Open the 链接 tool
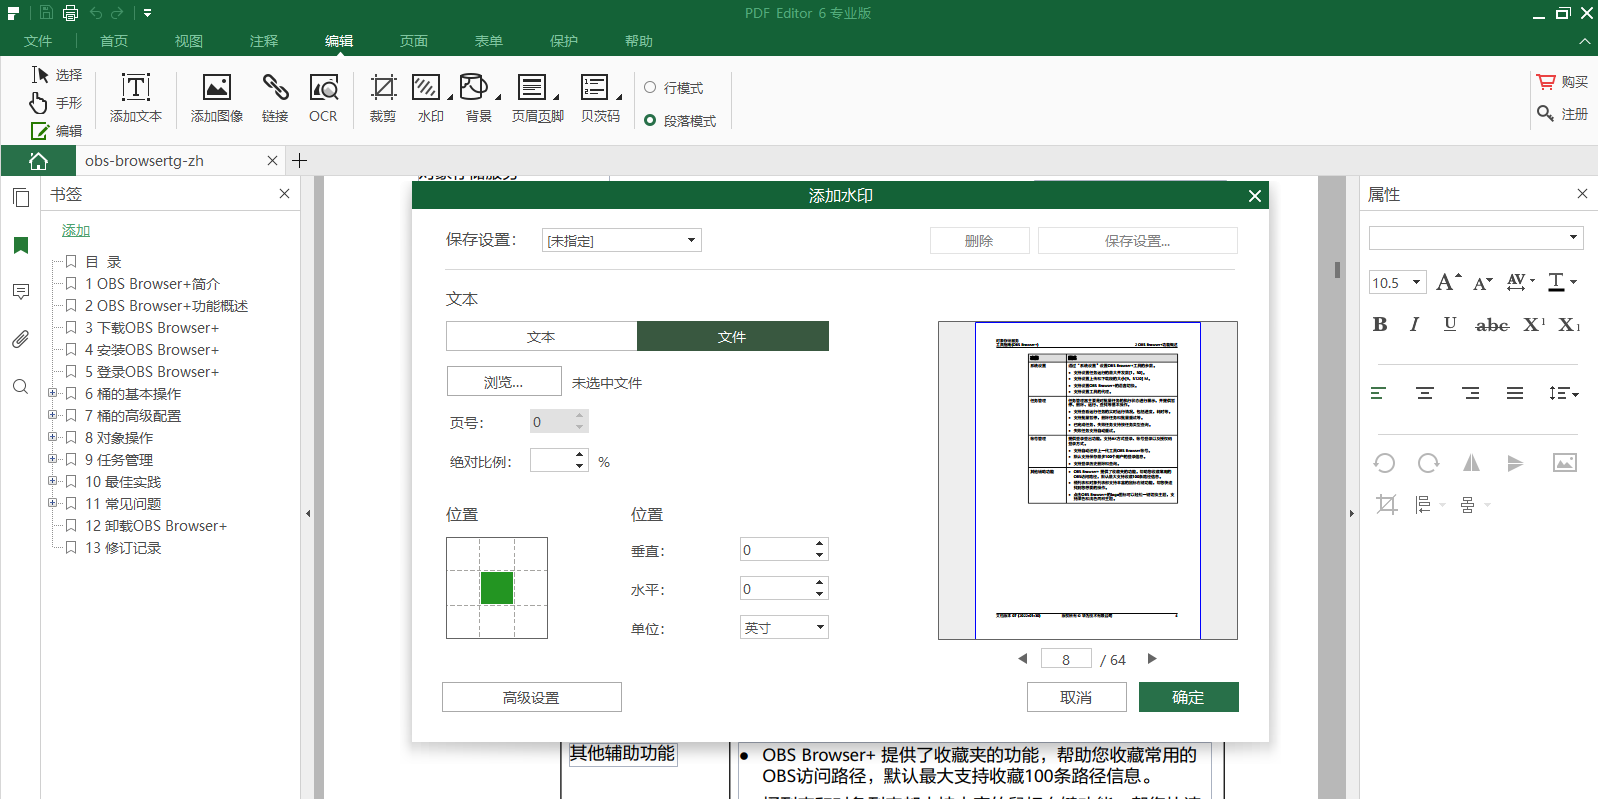1598x799 pixels. (275, 98)
